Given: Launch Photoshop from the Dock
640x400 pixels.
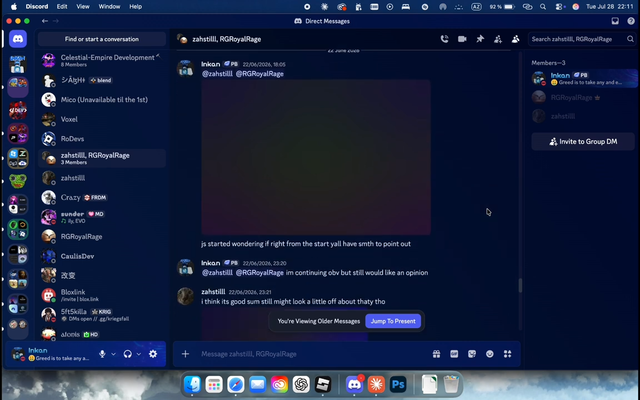Looking at the screenshot, I should click(x=398, y=384).
